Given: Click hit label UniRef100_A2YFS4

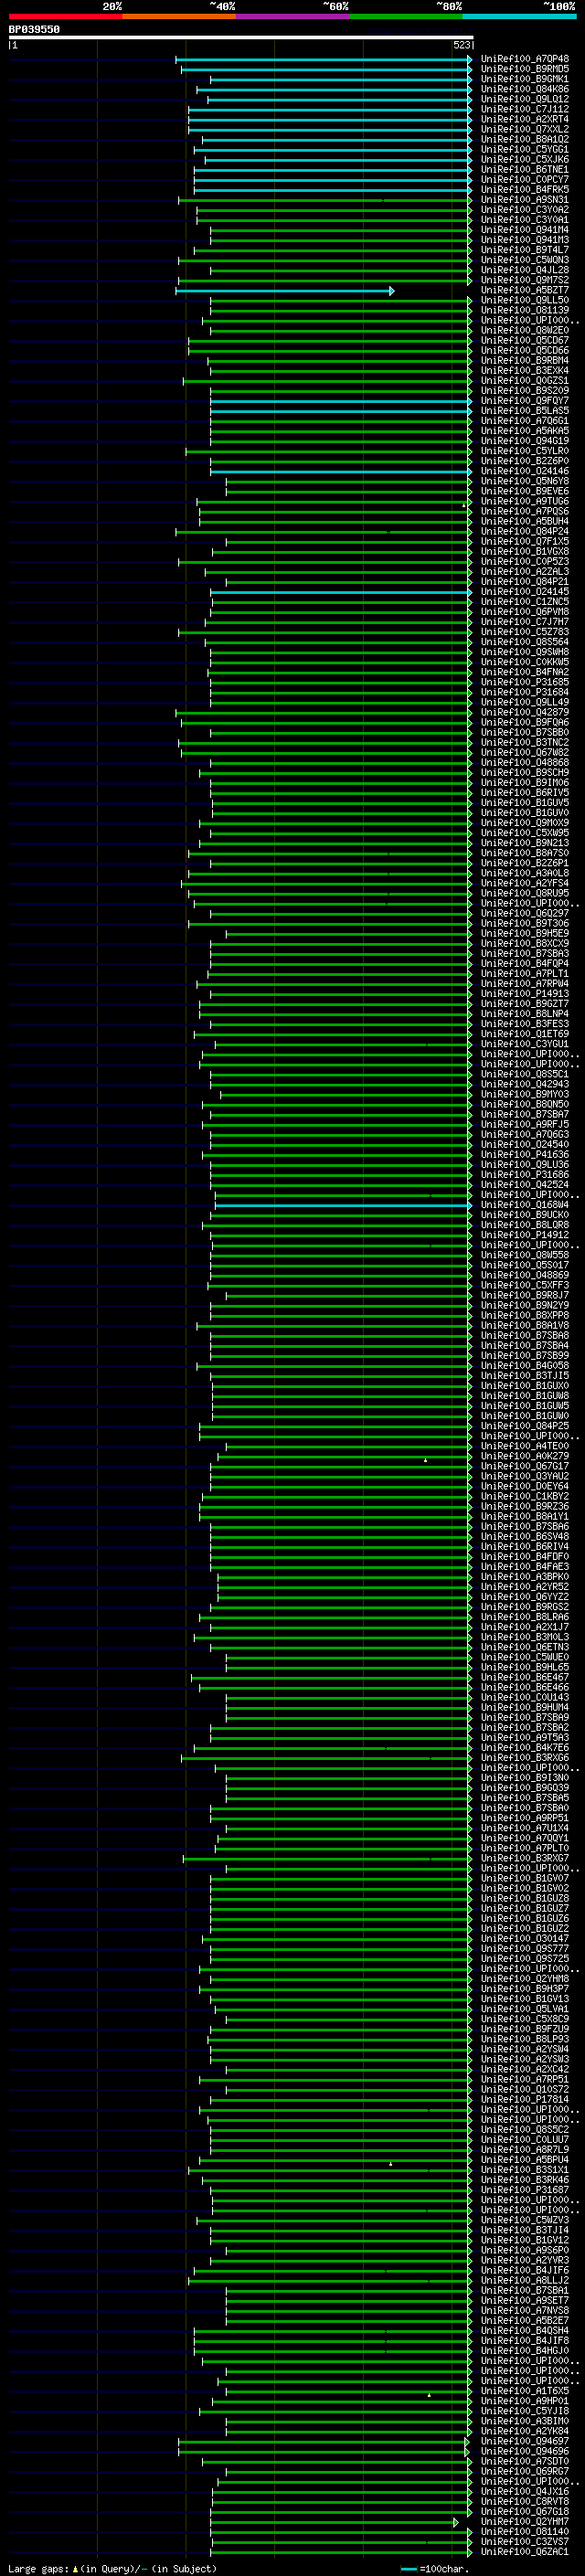Looking at the screenshot, I should click(x=525, y=883).
